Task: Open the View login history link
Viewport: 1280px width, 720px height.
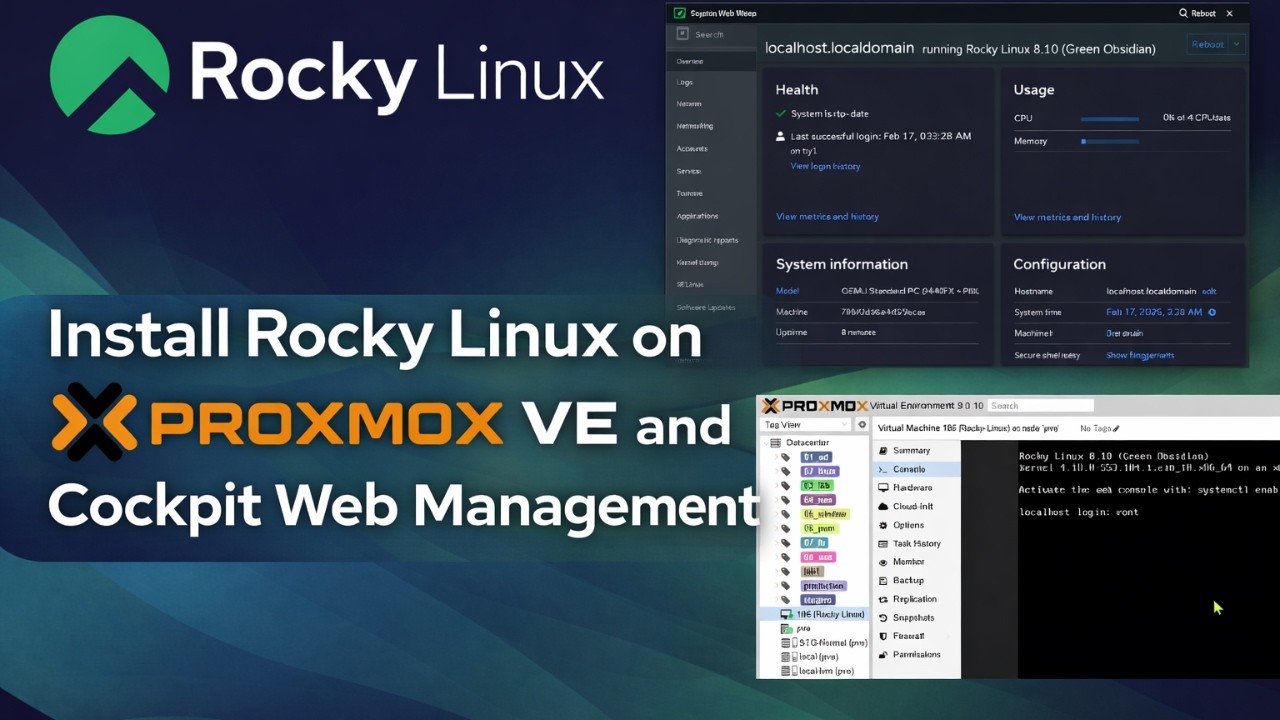Action: pyautogui.click(x=825, y=166)
